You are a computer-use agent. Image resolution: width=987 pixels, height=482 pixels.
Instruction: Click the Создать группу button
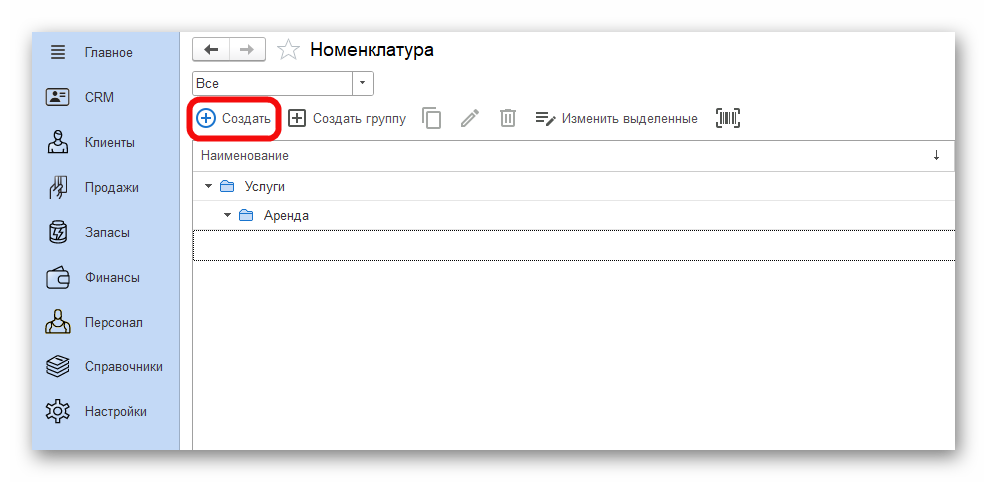[x=347, y=118]
